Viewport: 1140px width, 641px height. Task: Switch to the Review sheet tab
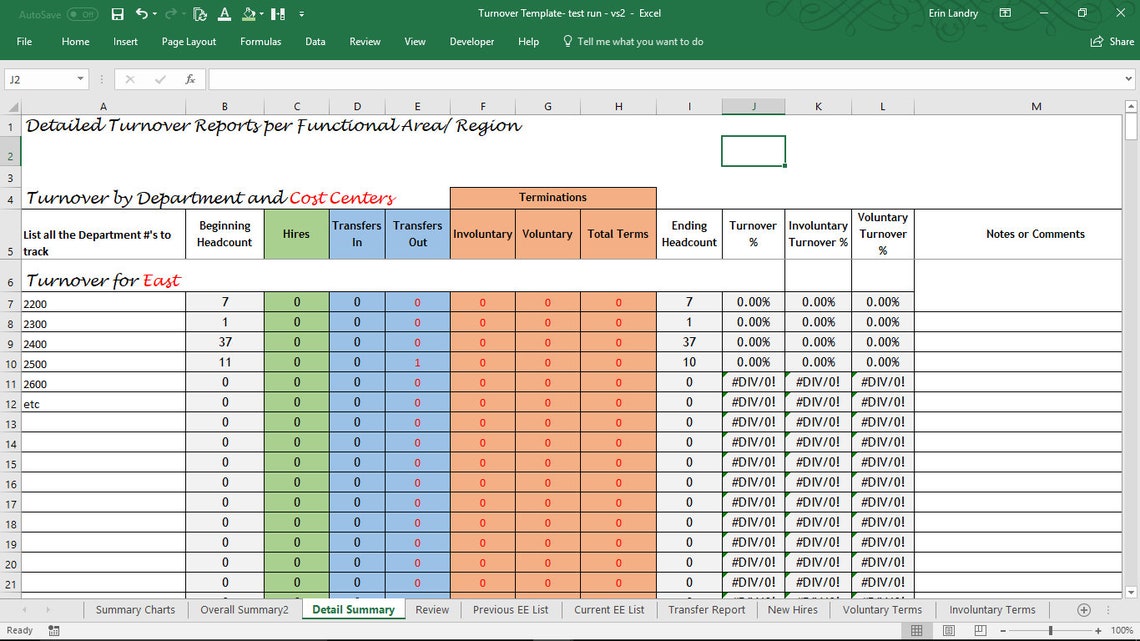tap(432, 609)
